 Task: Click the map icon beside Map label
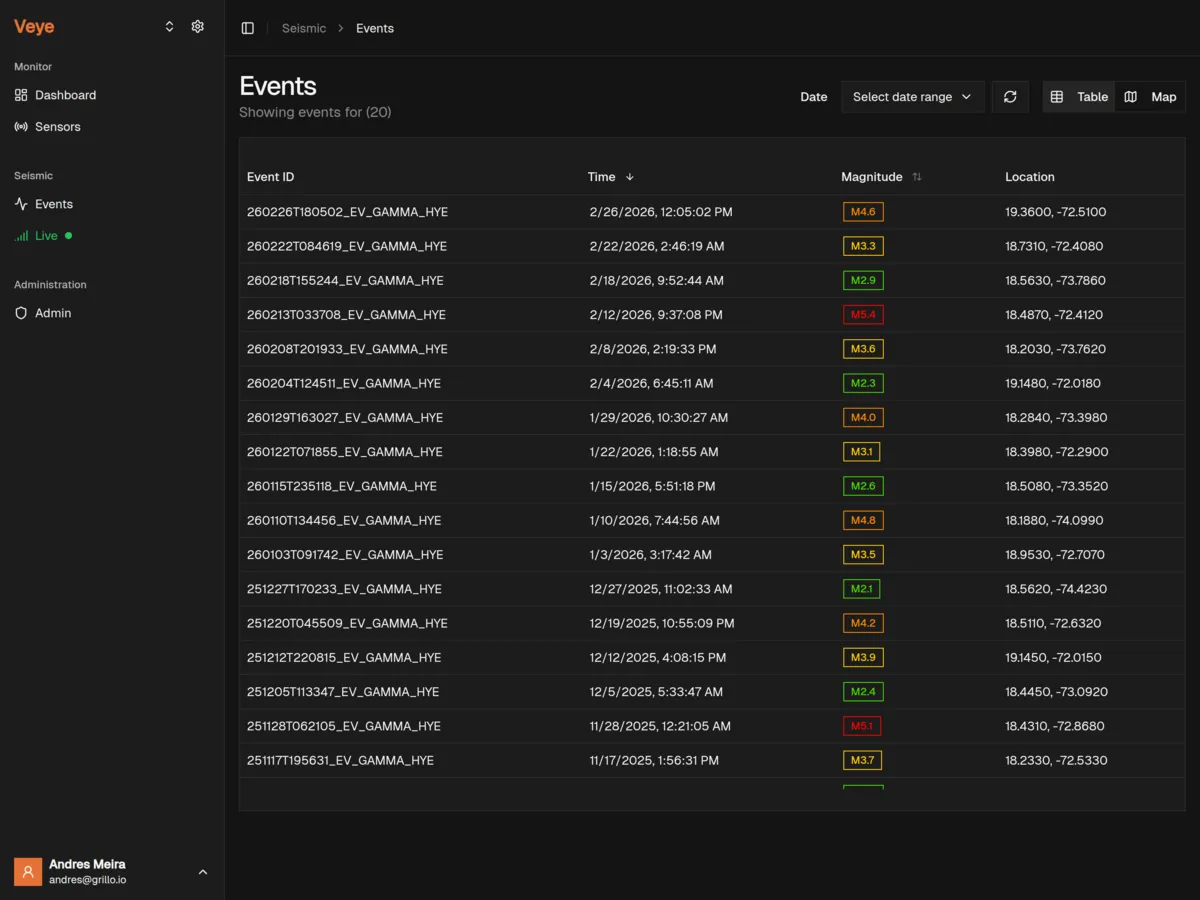click(x=1131, y=96)
